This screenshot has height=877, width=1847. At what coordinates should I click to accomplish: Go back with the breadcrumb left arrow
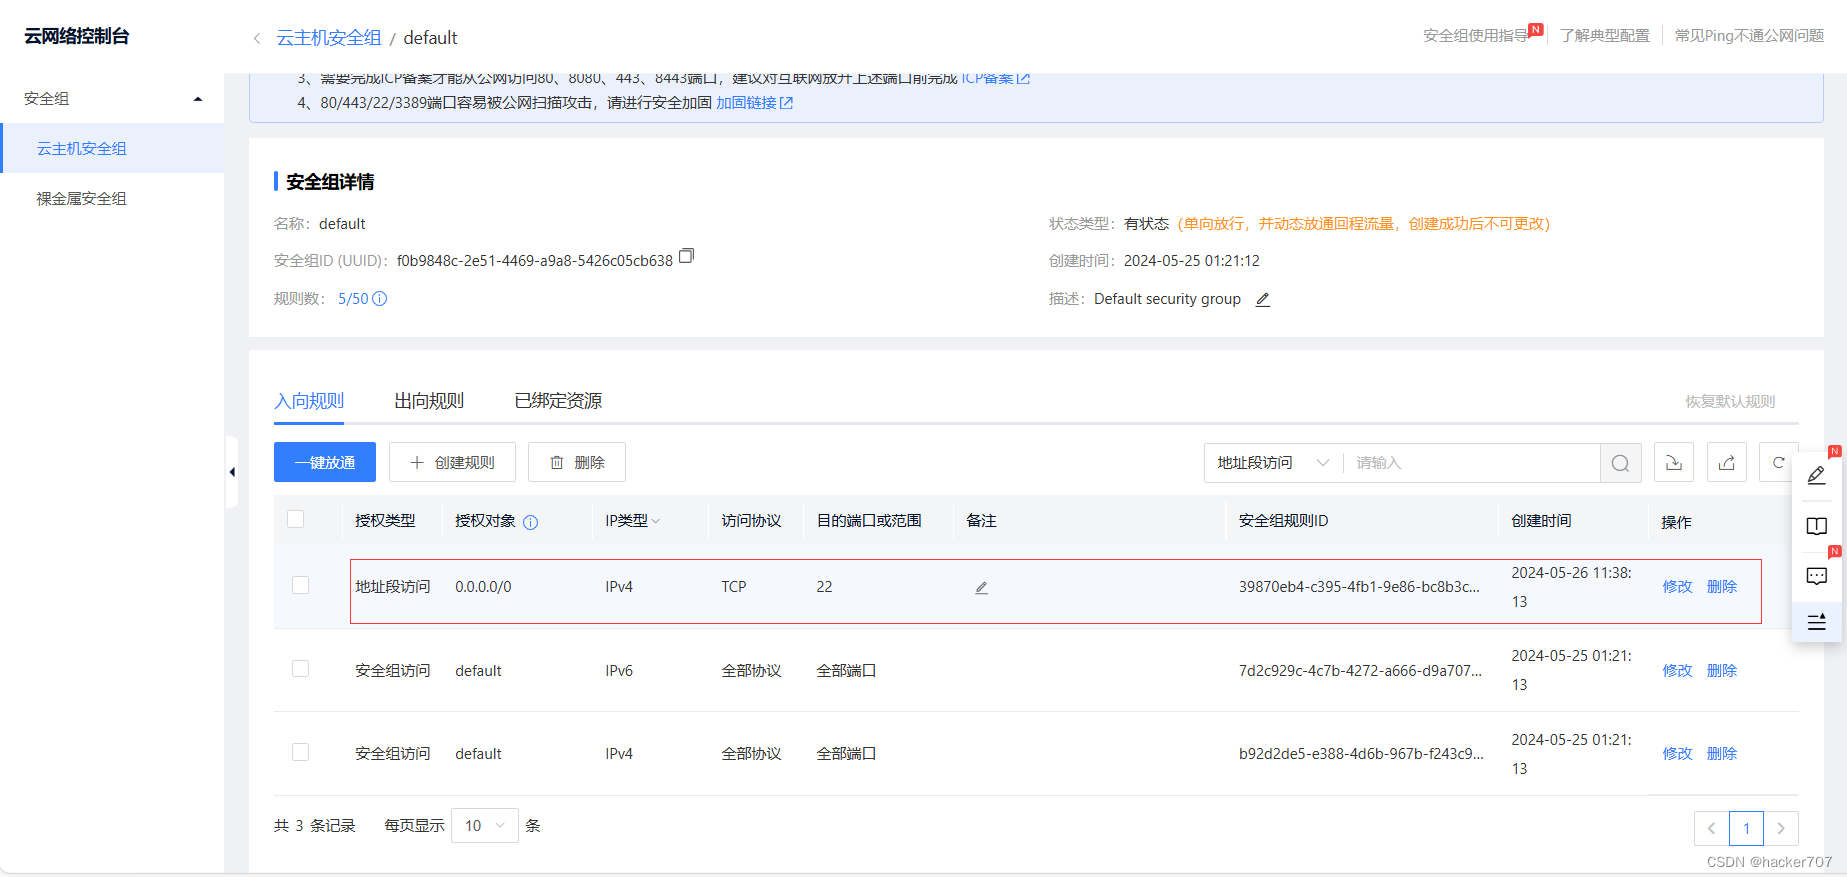(257, 38)
